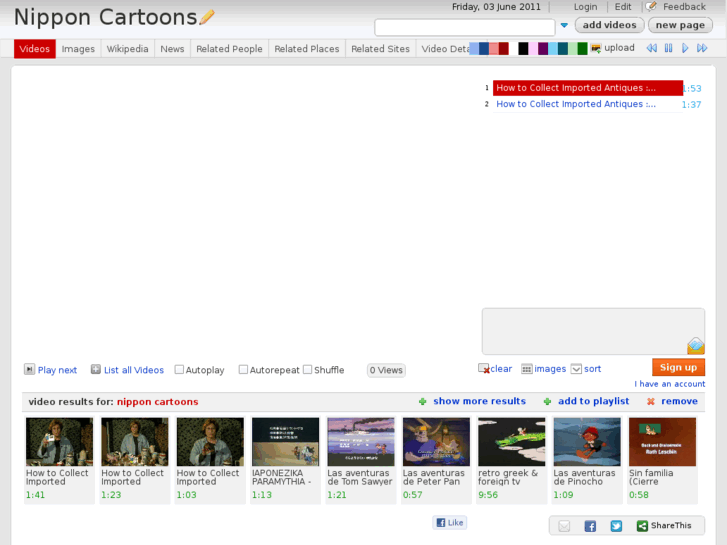The height and width of the screenshot is (545, 727).
Task: Open the Feedback notepad icon
Action: 651,6
